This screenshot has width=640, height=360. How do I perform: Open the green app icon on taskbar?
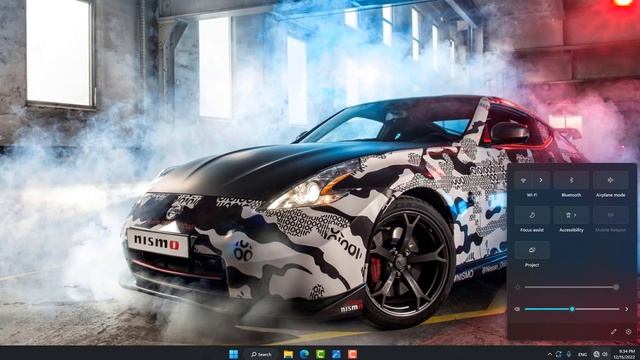tap(320, 354)
